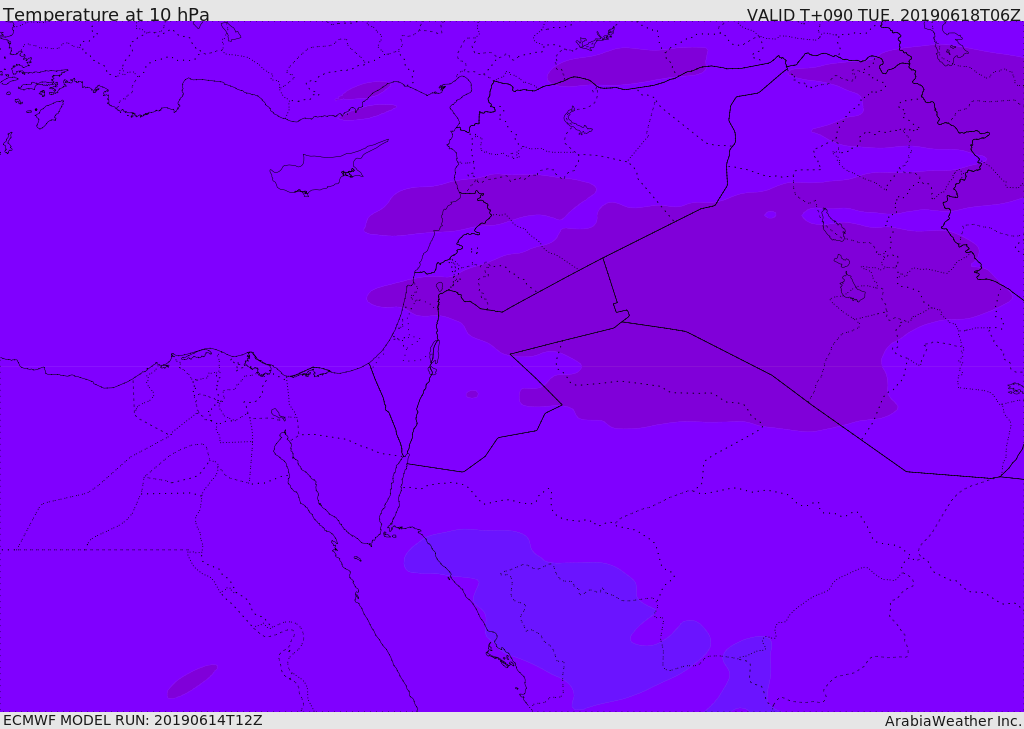1024x729 pixels.
Task: Click the 'Temperature at 10 hPa' title text
Action: pos(106,14)
